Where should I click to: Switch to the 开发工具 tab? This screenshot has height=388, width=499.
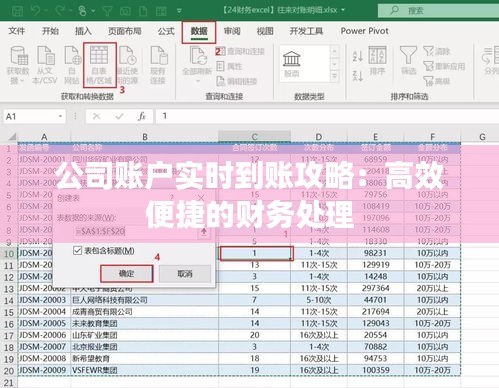306,31
